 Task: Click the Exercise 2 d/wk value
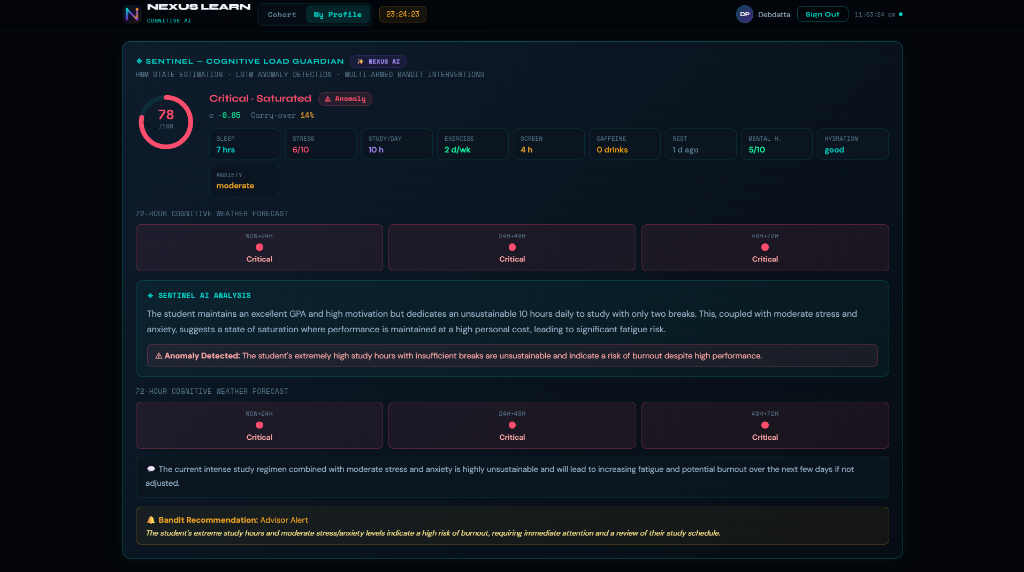tap(457, 150)
